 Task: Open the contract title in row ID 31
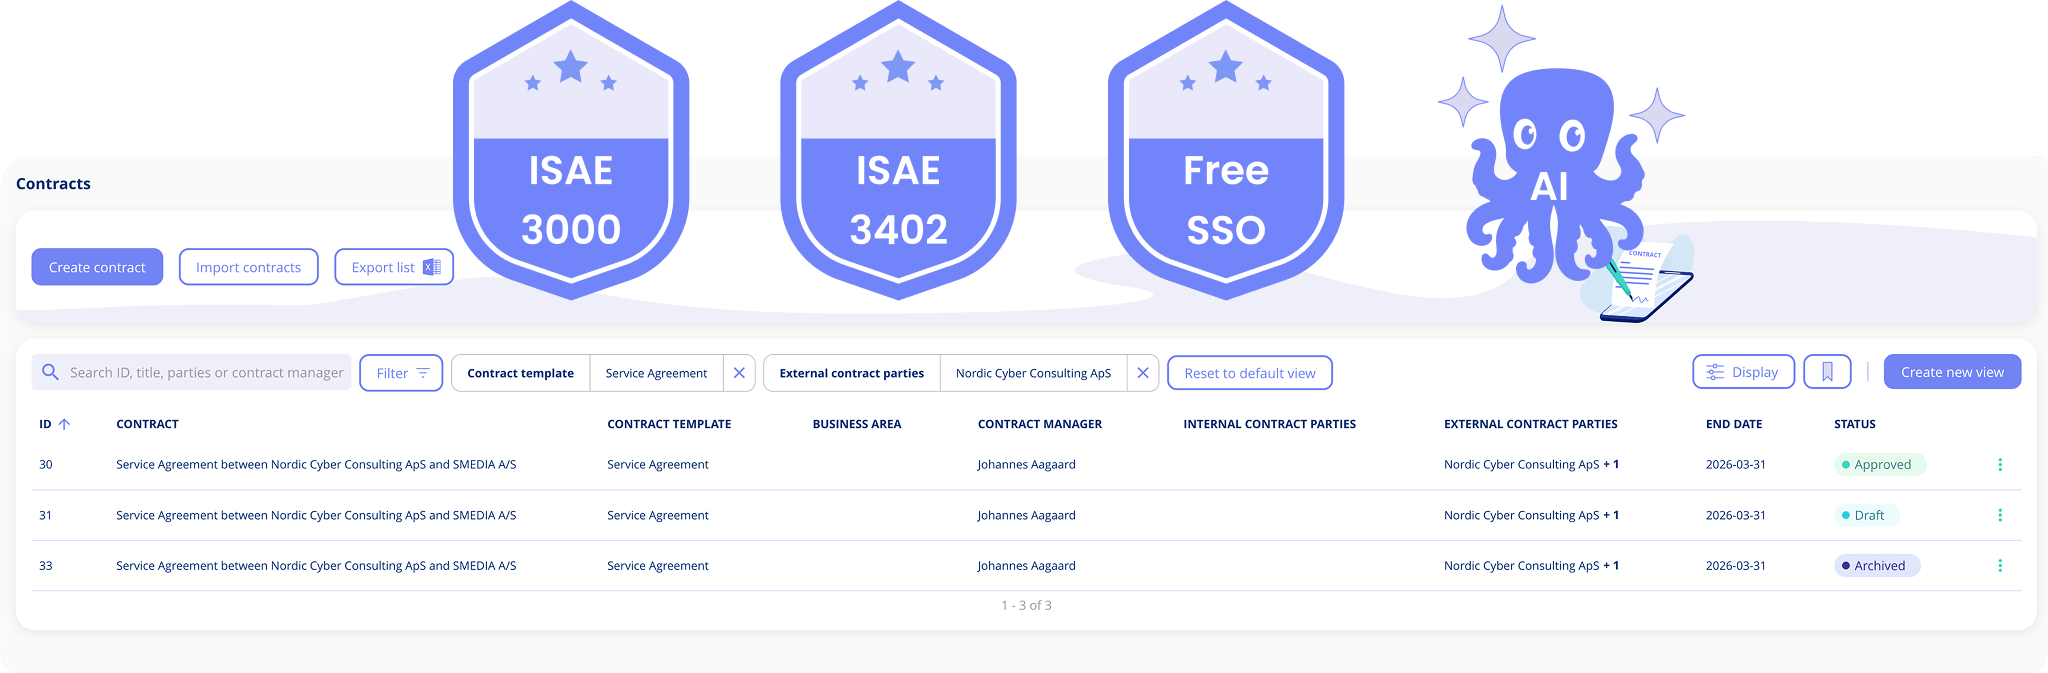[316, 515]
